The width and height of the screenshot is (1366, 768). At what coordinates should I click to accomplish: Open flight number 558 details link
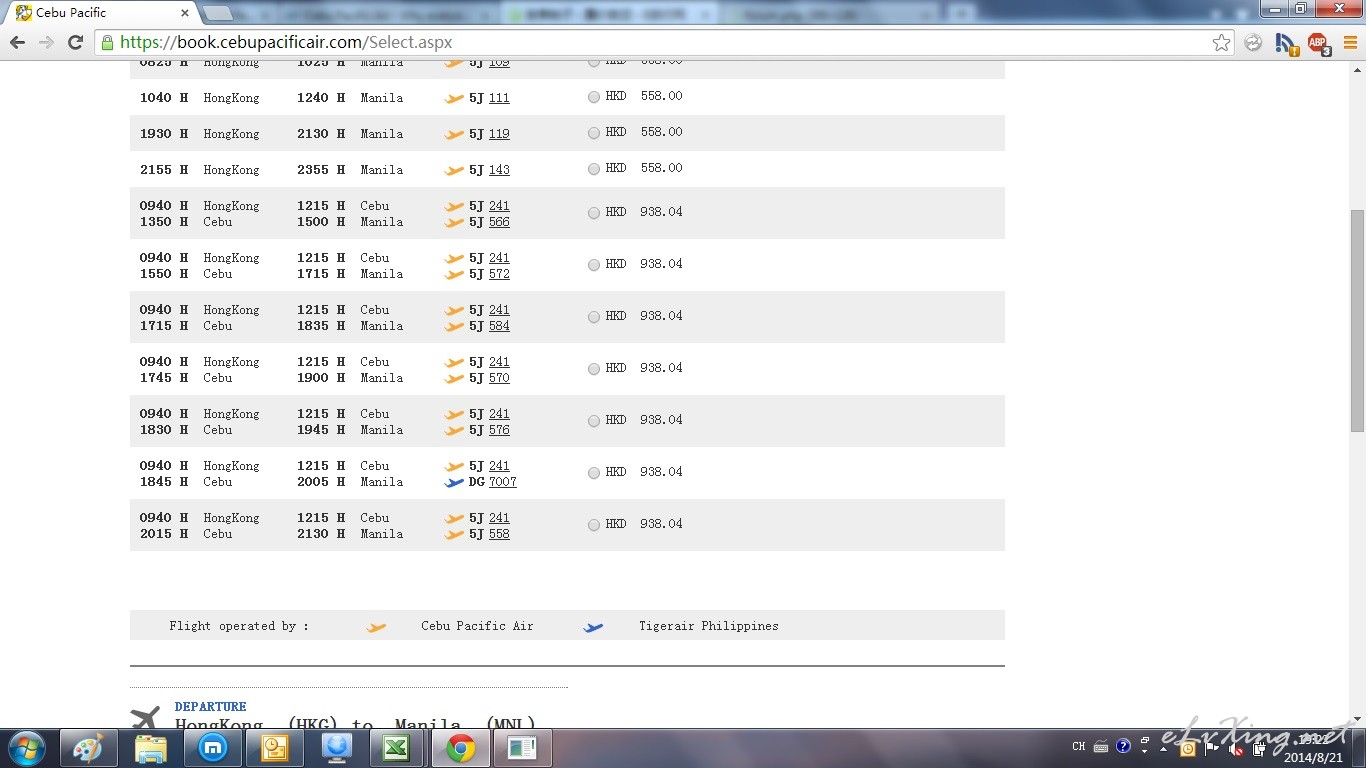(499, 534)
